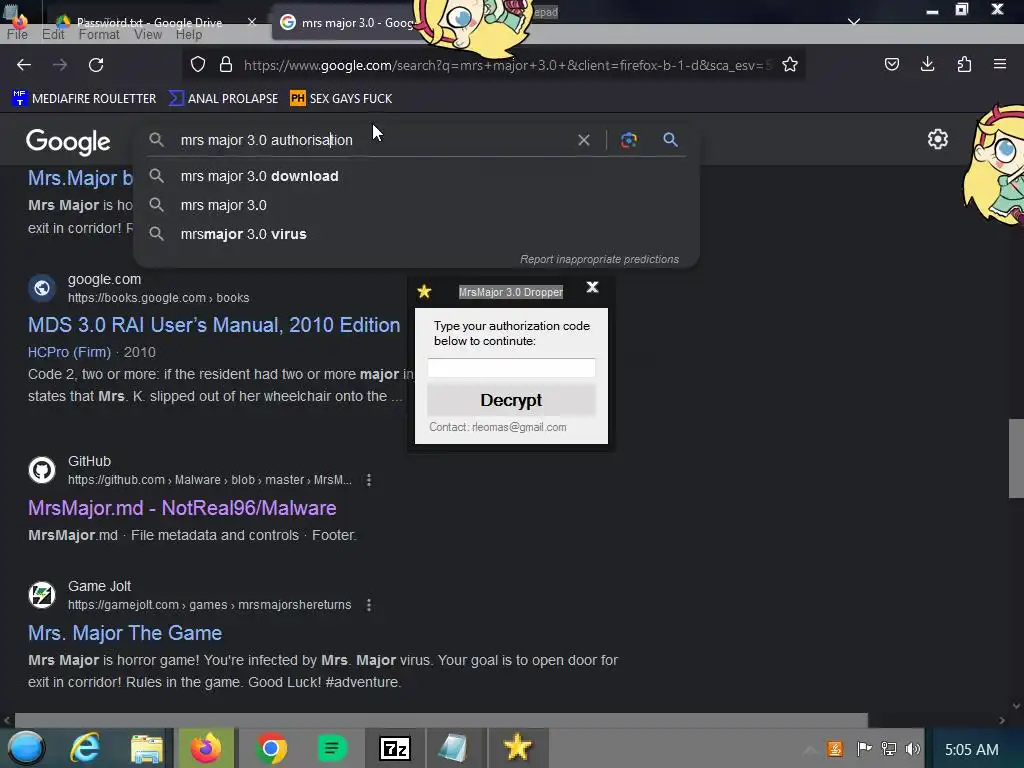
Task: Submit search with blue magnifier icon
Action: (671, 140)
